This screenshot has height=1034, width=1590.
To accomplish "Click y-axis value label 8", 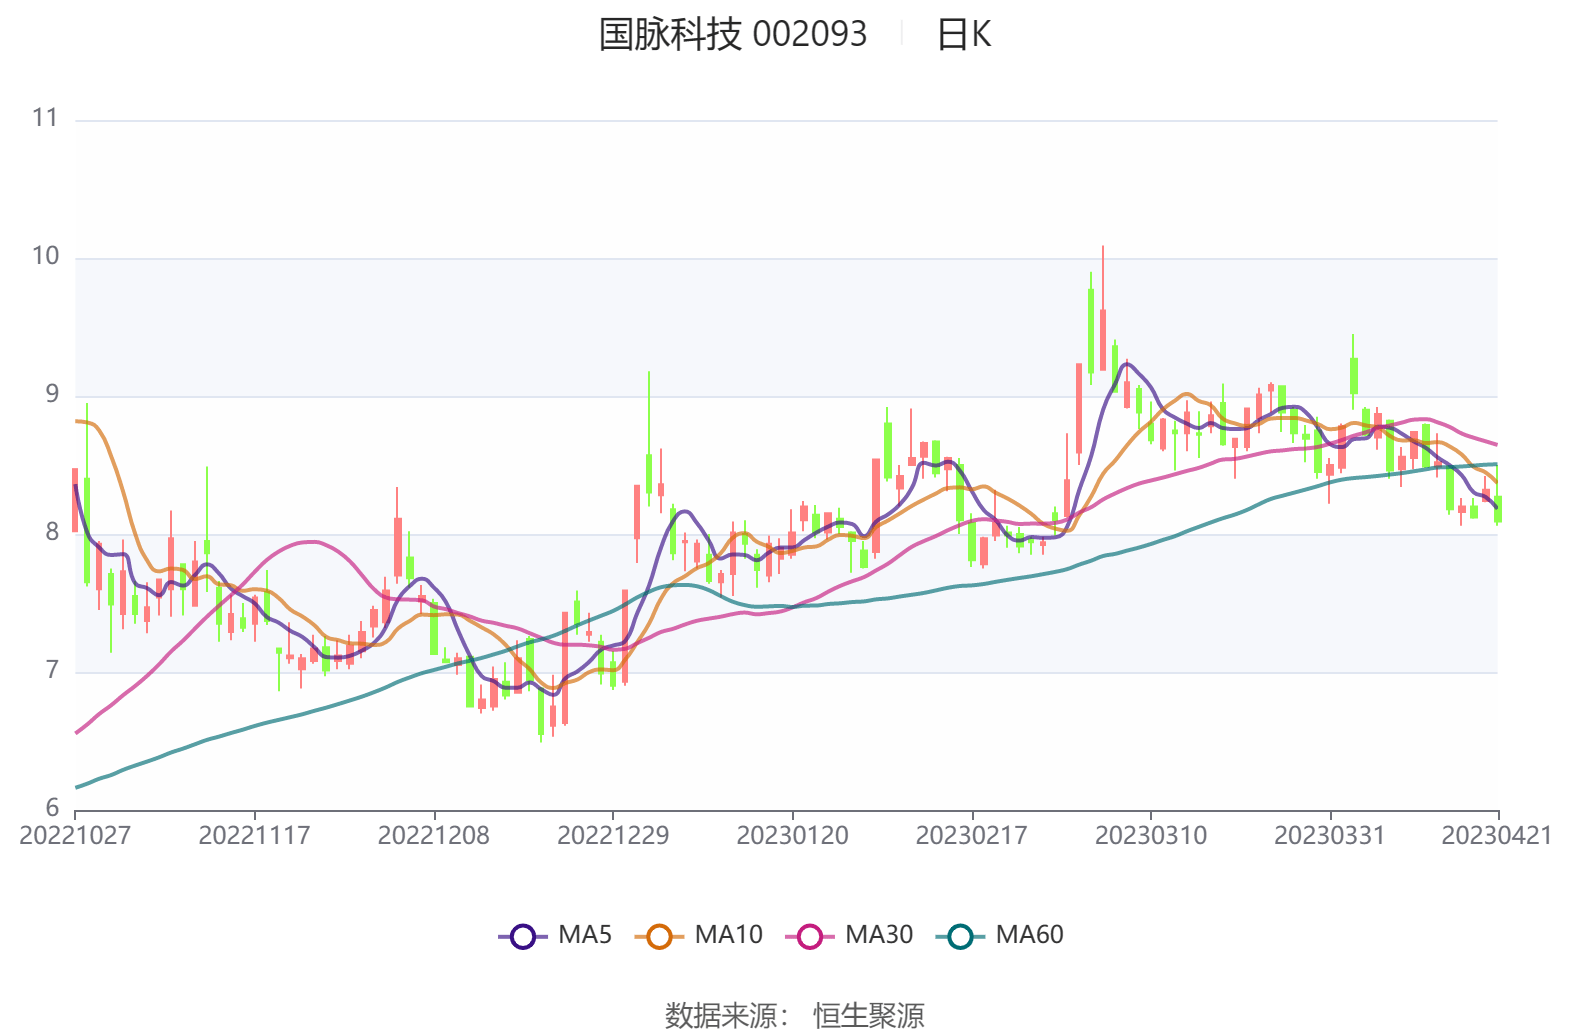I will (x=52, y=532).
